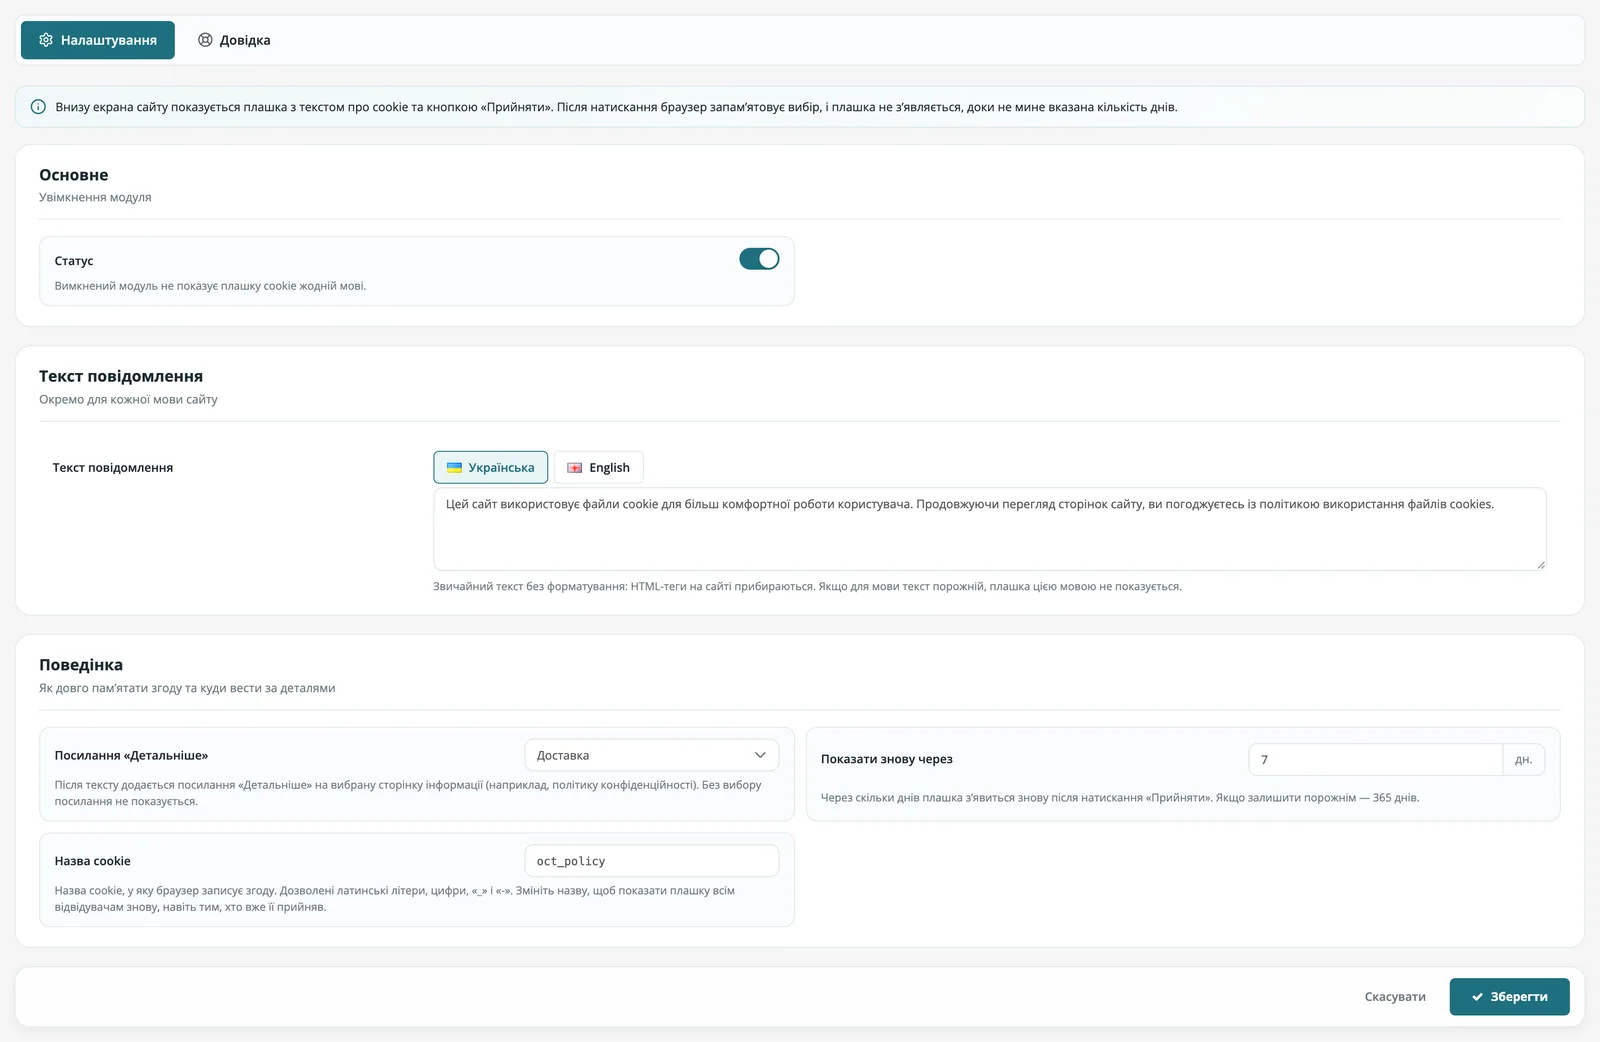The width and height of the screenshot is (1600, 1042).
Task: Click the Назва cookie label
Action: pos(92,861)
